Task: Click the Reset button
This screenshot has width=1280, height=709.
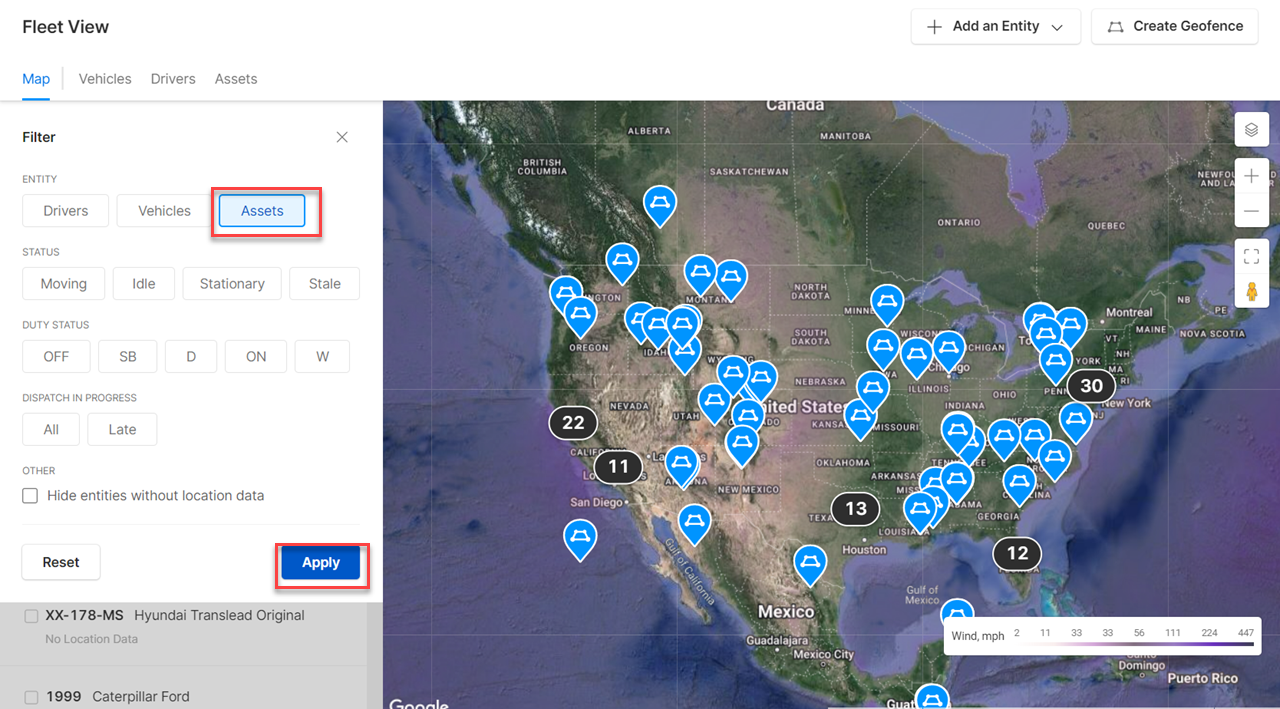Action: coord(61,562)
